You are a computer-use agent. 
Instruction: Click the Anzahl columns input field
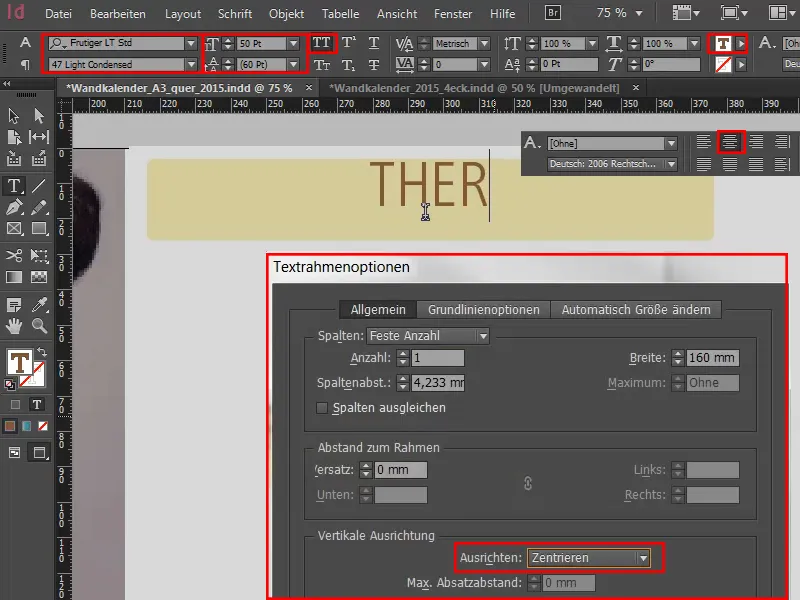coord(438,358)
